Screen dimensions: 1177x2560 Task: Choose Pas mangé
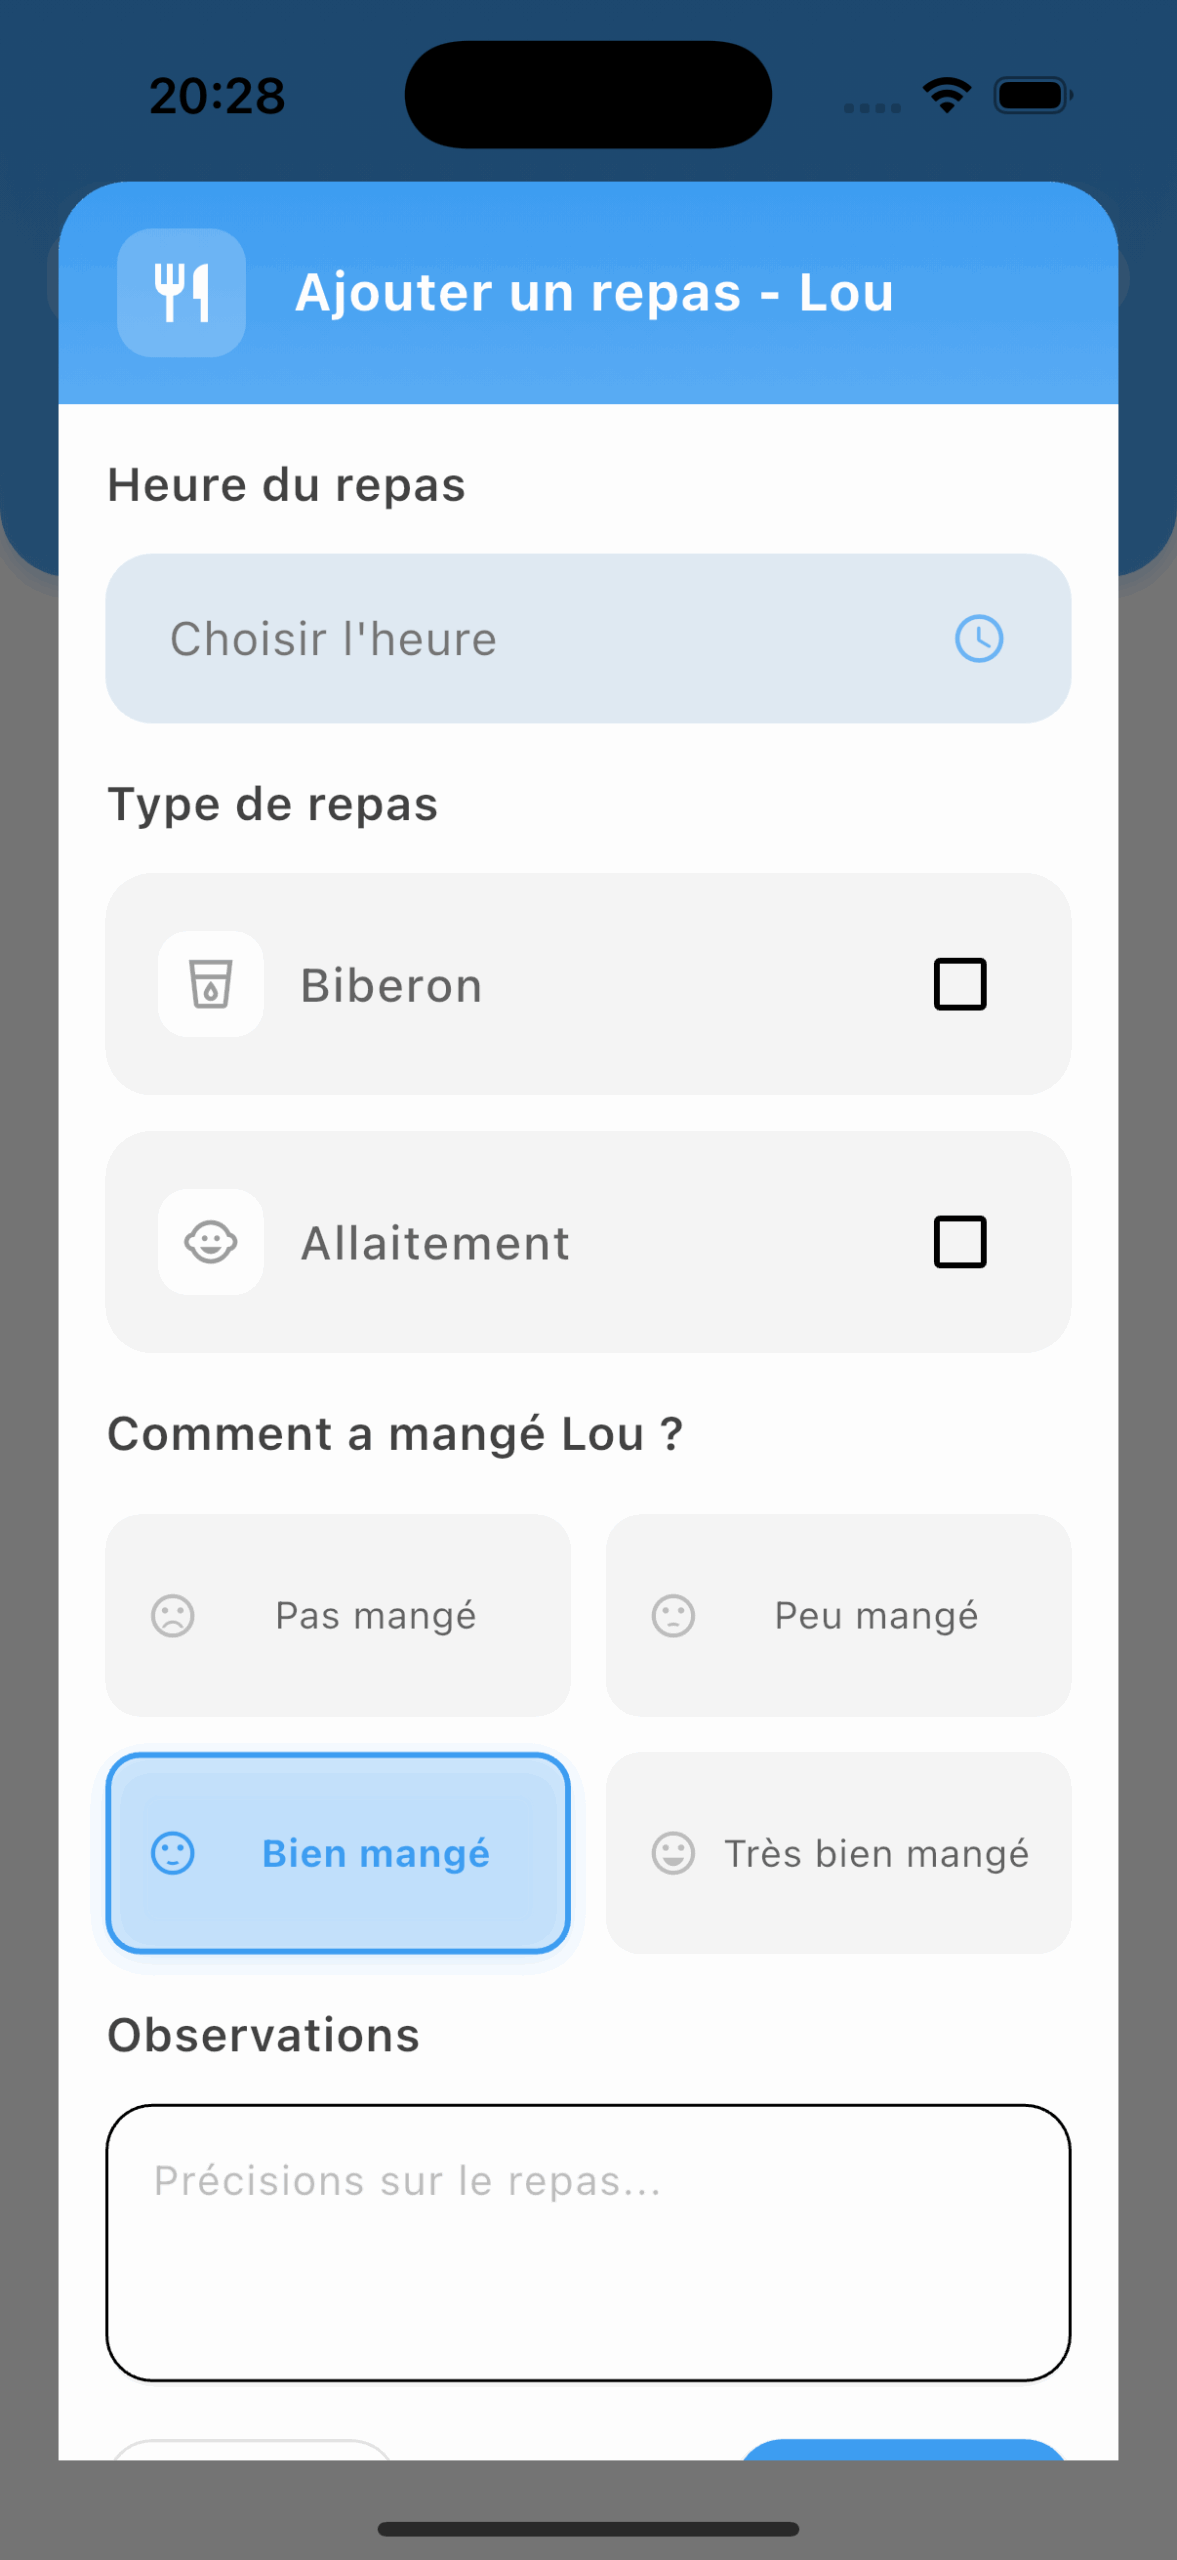pyautogui.click(x=338, y=1615)
